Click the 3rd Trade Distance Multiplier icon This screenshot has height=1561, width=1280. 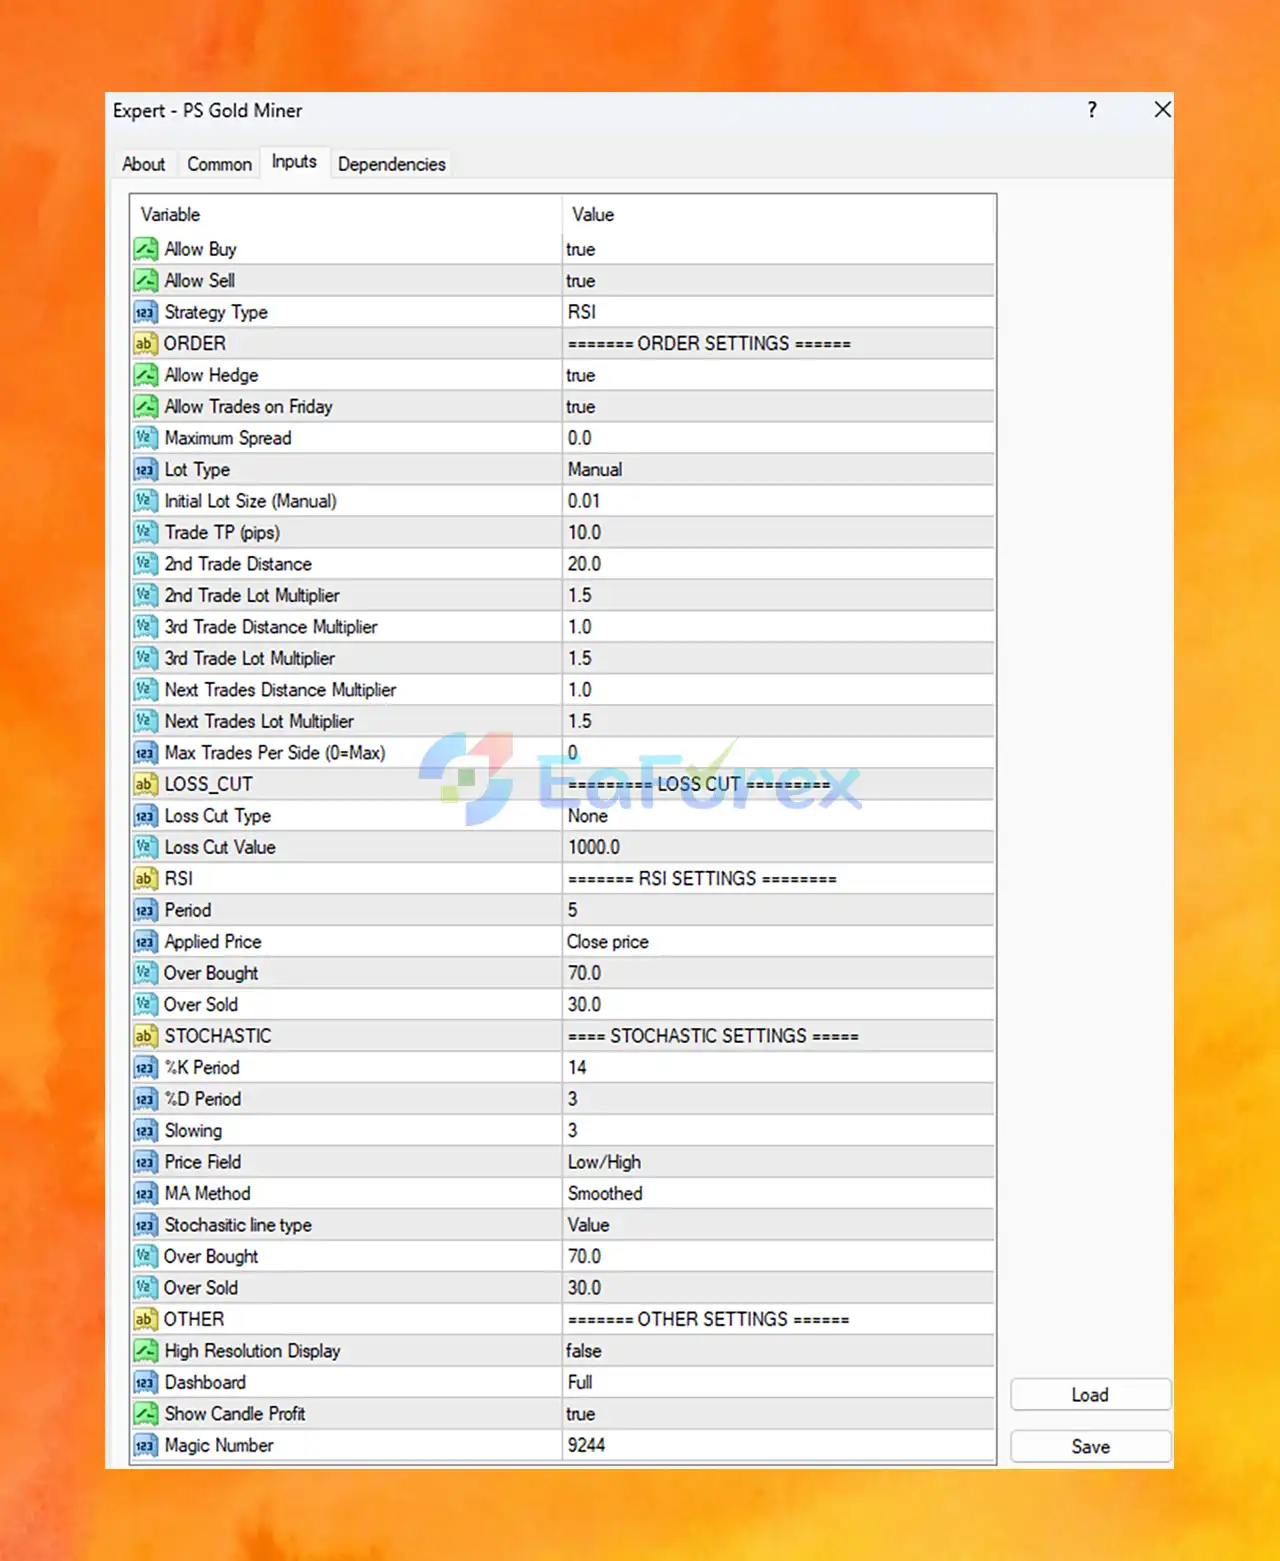point(146,627)
